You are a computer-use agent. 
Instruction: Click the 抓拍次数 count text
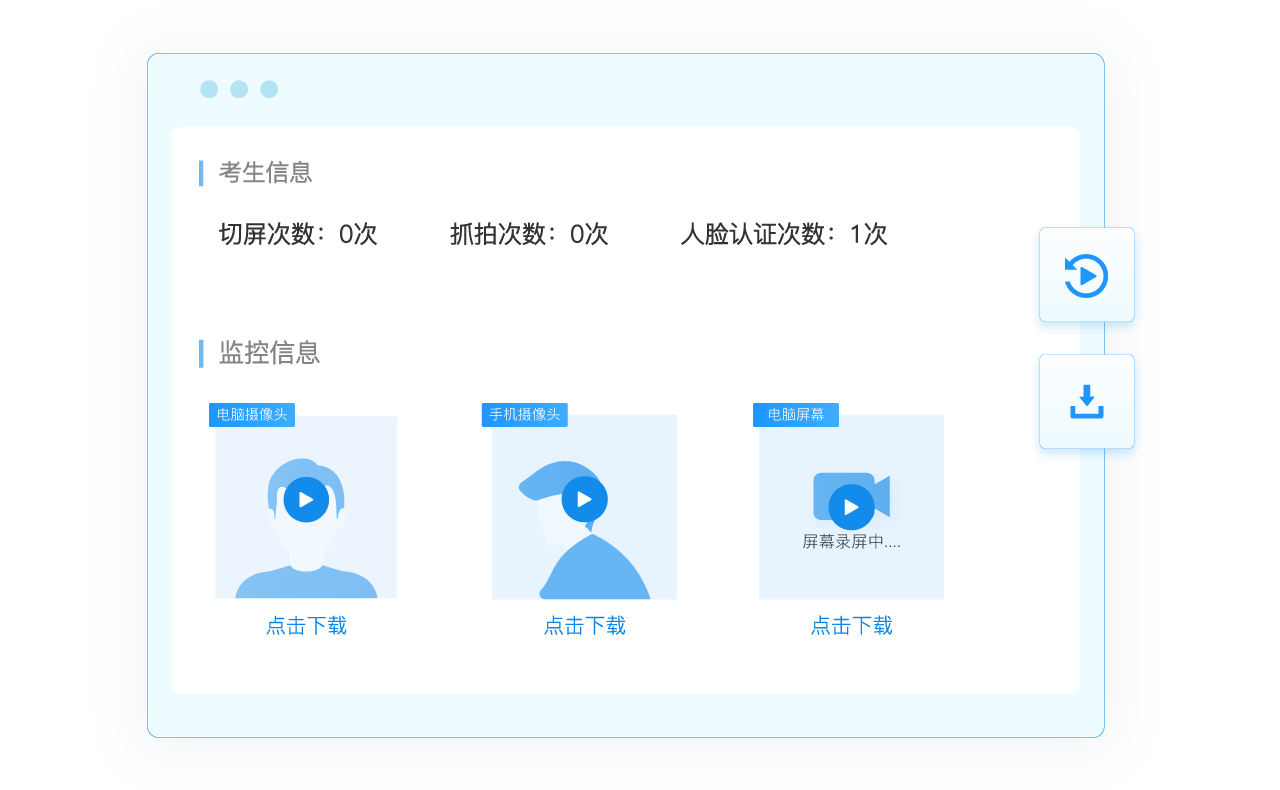[529, 235]
